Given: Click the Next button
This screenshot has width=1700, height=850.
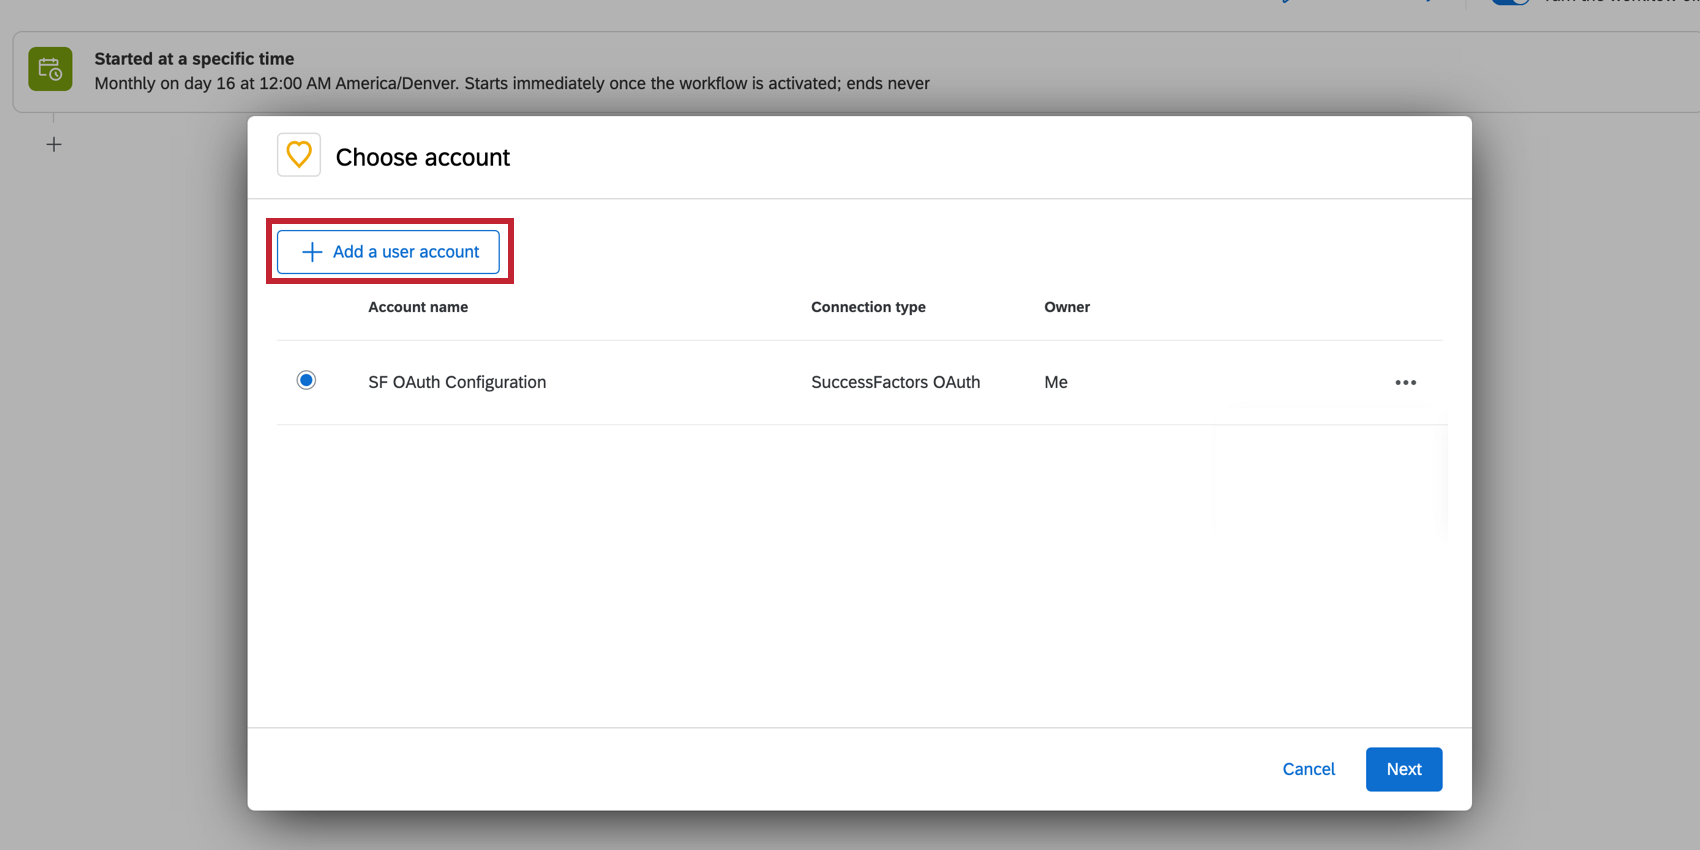Looking at the screenshot, I should (x=1403, y=769).
